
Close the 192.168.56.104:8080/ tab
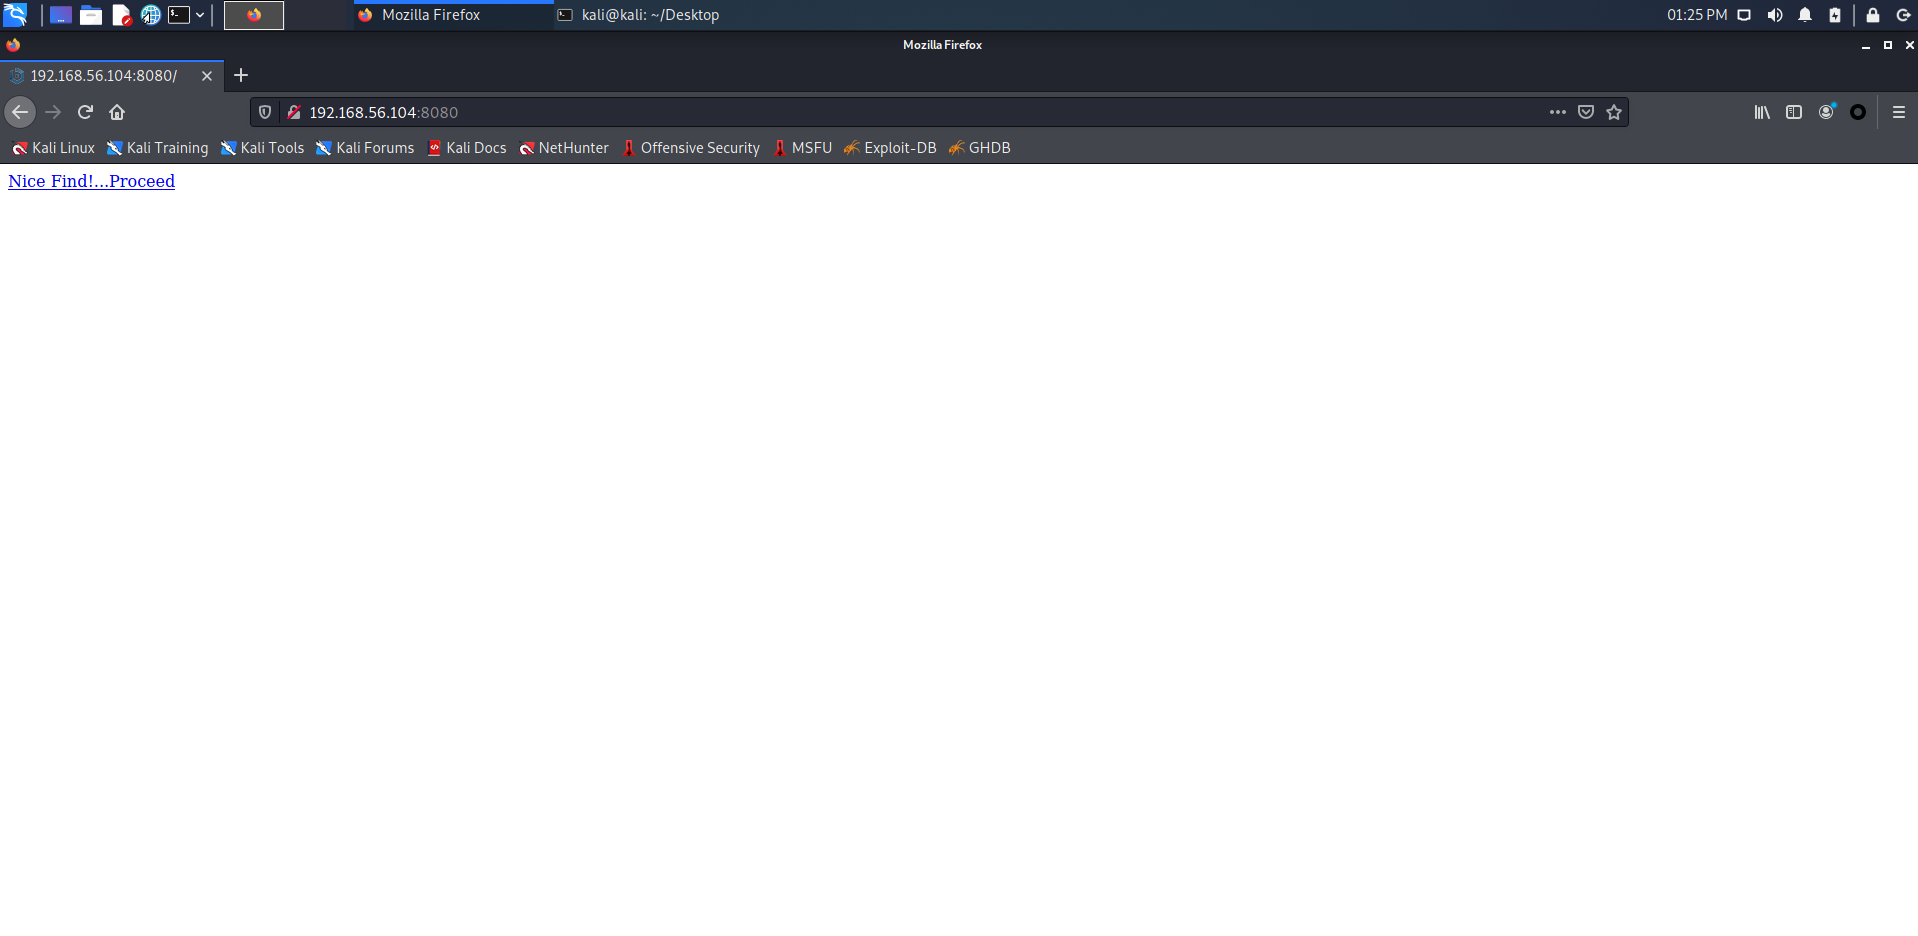tap(207, 76)
